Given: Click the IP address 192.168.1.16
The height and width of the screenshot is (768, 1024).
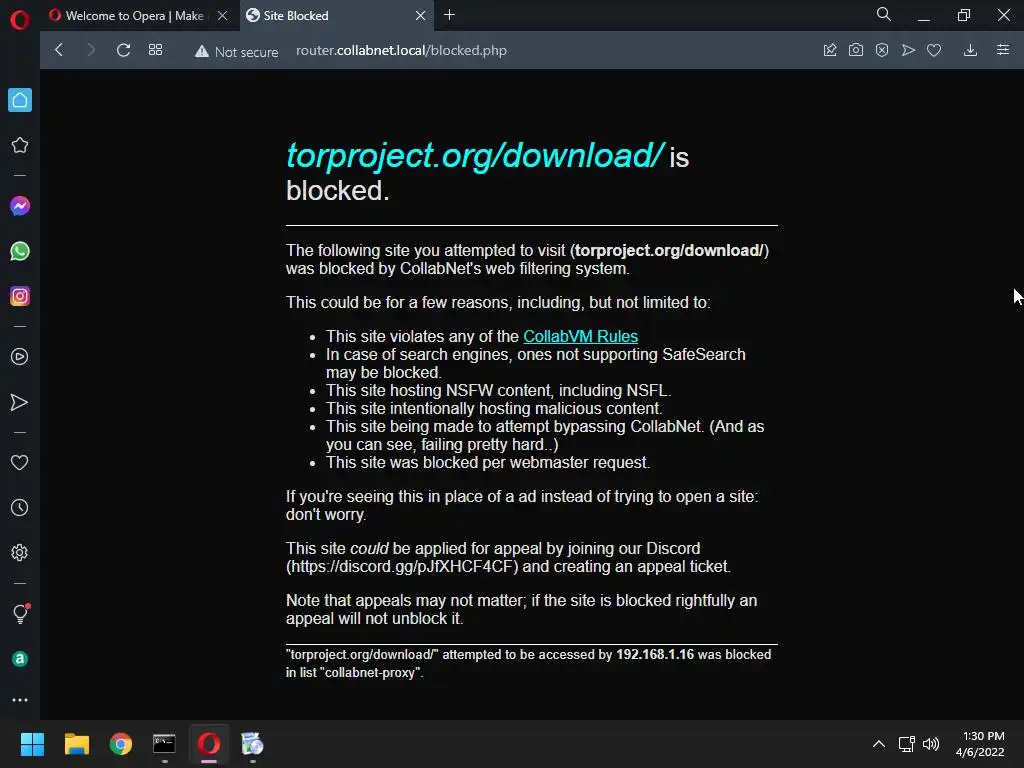Looking at the screenshot, I should (x=655, y=654).
